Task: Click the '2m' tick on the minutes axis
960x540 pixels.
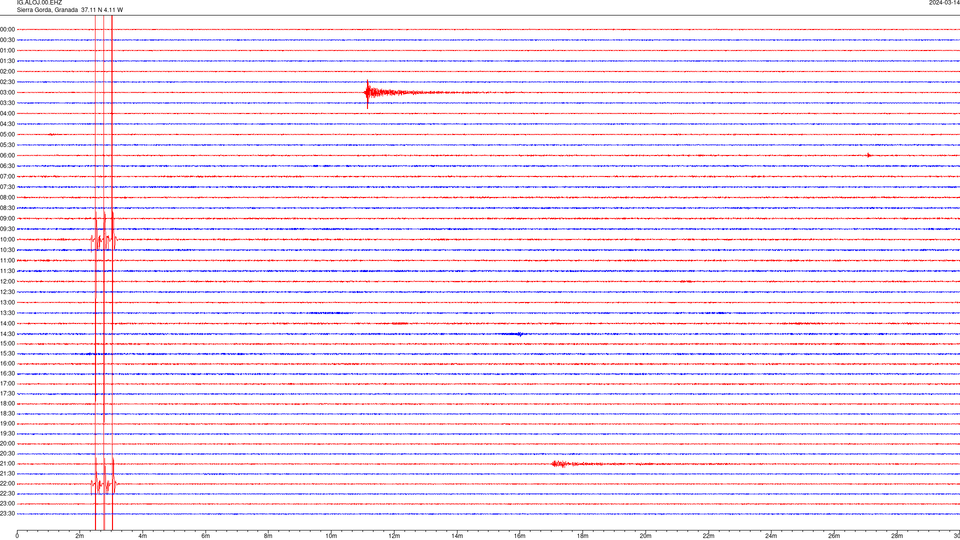Action: 80,536
